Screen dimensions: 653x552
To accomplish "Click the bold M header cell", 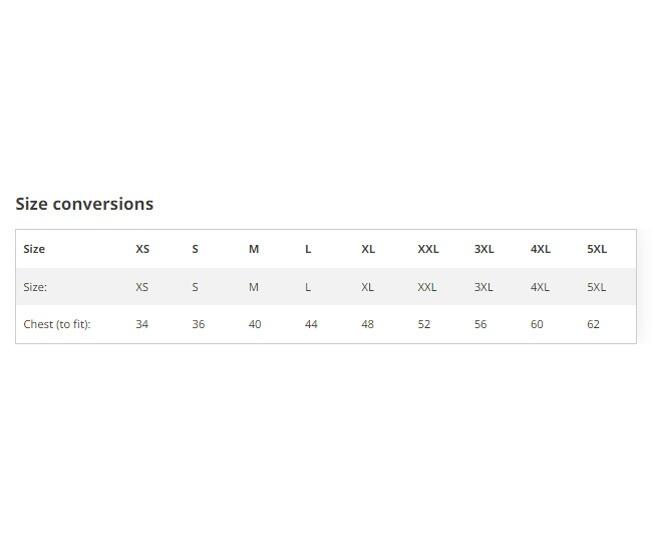I will point(254,249).
